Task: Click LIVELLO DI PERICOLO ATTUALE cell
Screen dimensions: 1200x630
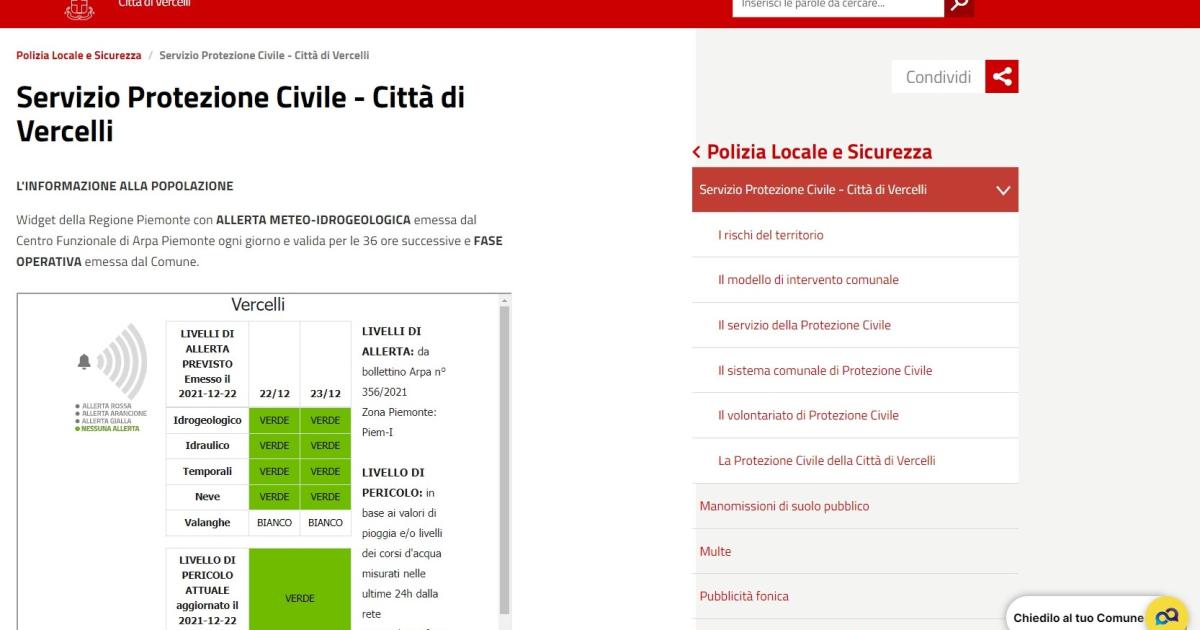Action: (207, 590)
